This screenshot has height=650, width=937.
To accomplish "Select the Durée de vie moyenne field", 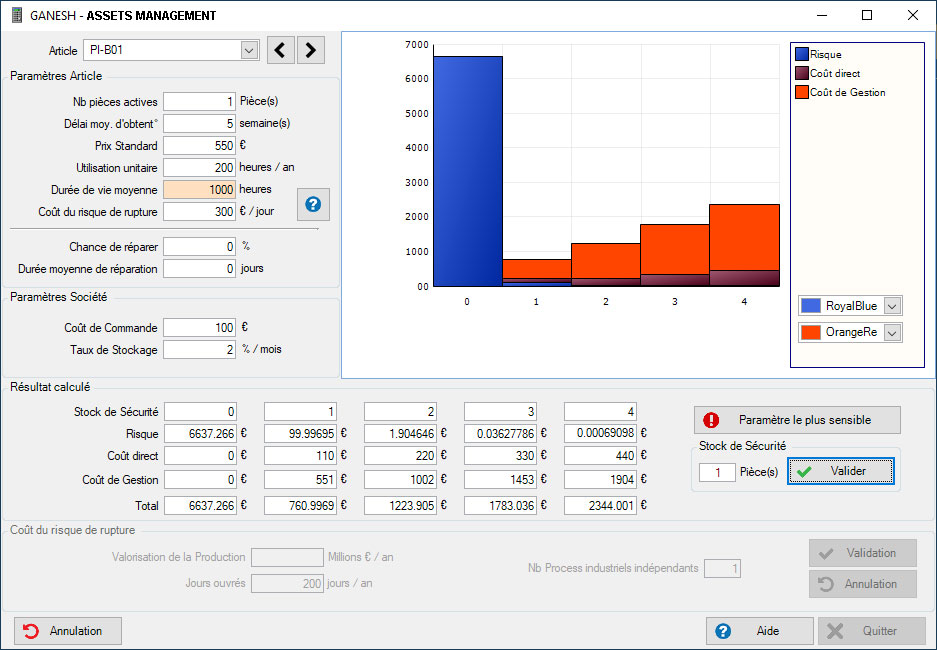I will pyautogui.click(x=199, y=189).
